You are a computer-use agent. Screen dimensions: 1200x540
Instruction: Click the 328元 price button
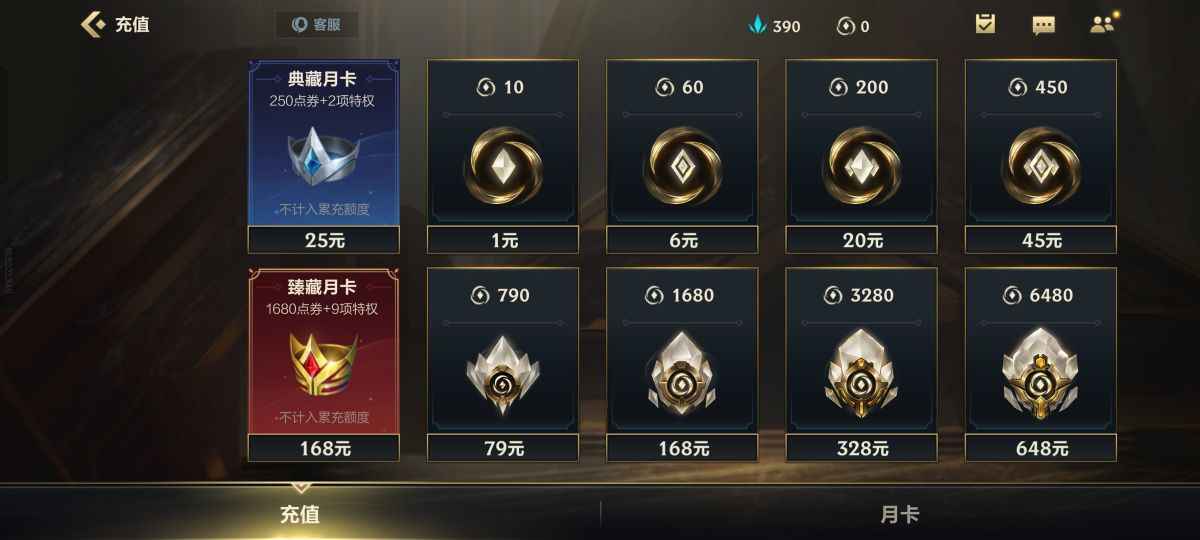click(x=861, y=448)
